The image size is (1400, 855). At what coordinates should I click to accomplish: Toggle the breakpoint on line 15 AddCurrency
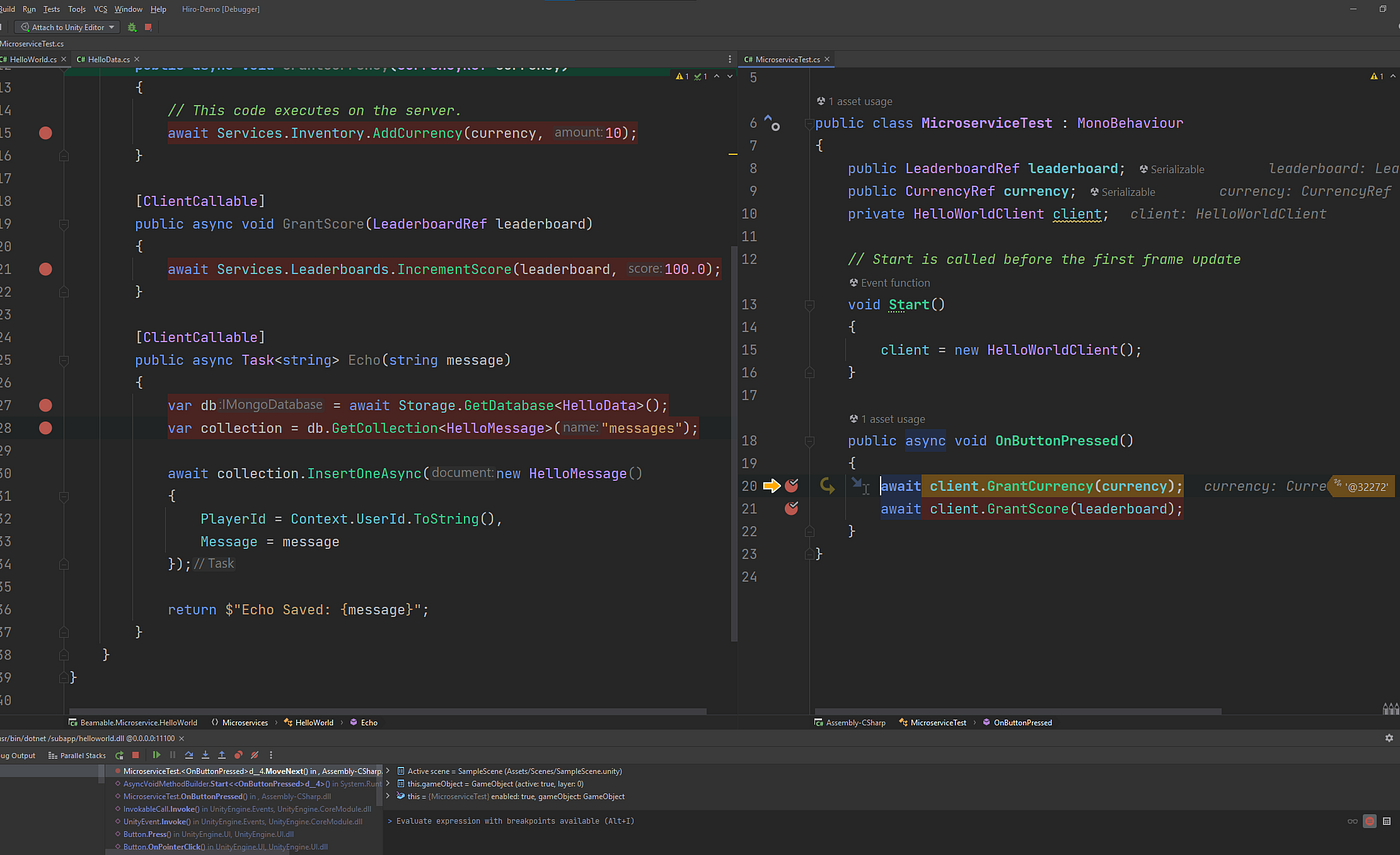pyautogui.click(x=44, y=133)
